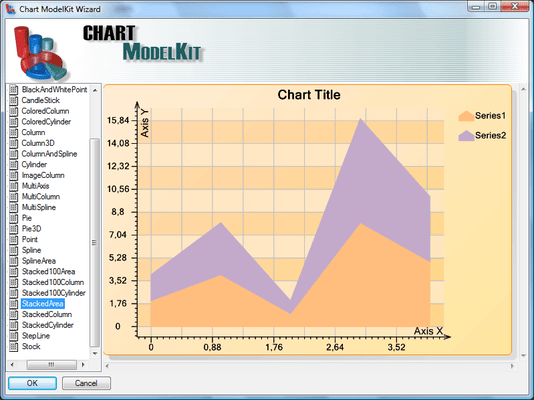Screen dimensions: 534x400
Task: Pick Stacked100Column from the list
Action: pos(53,282)
